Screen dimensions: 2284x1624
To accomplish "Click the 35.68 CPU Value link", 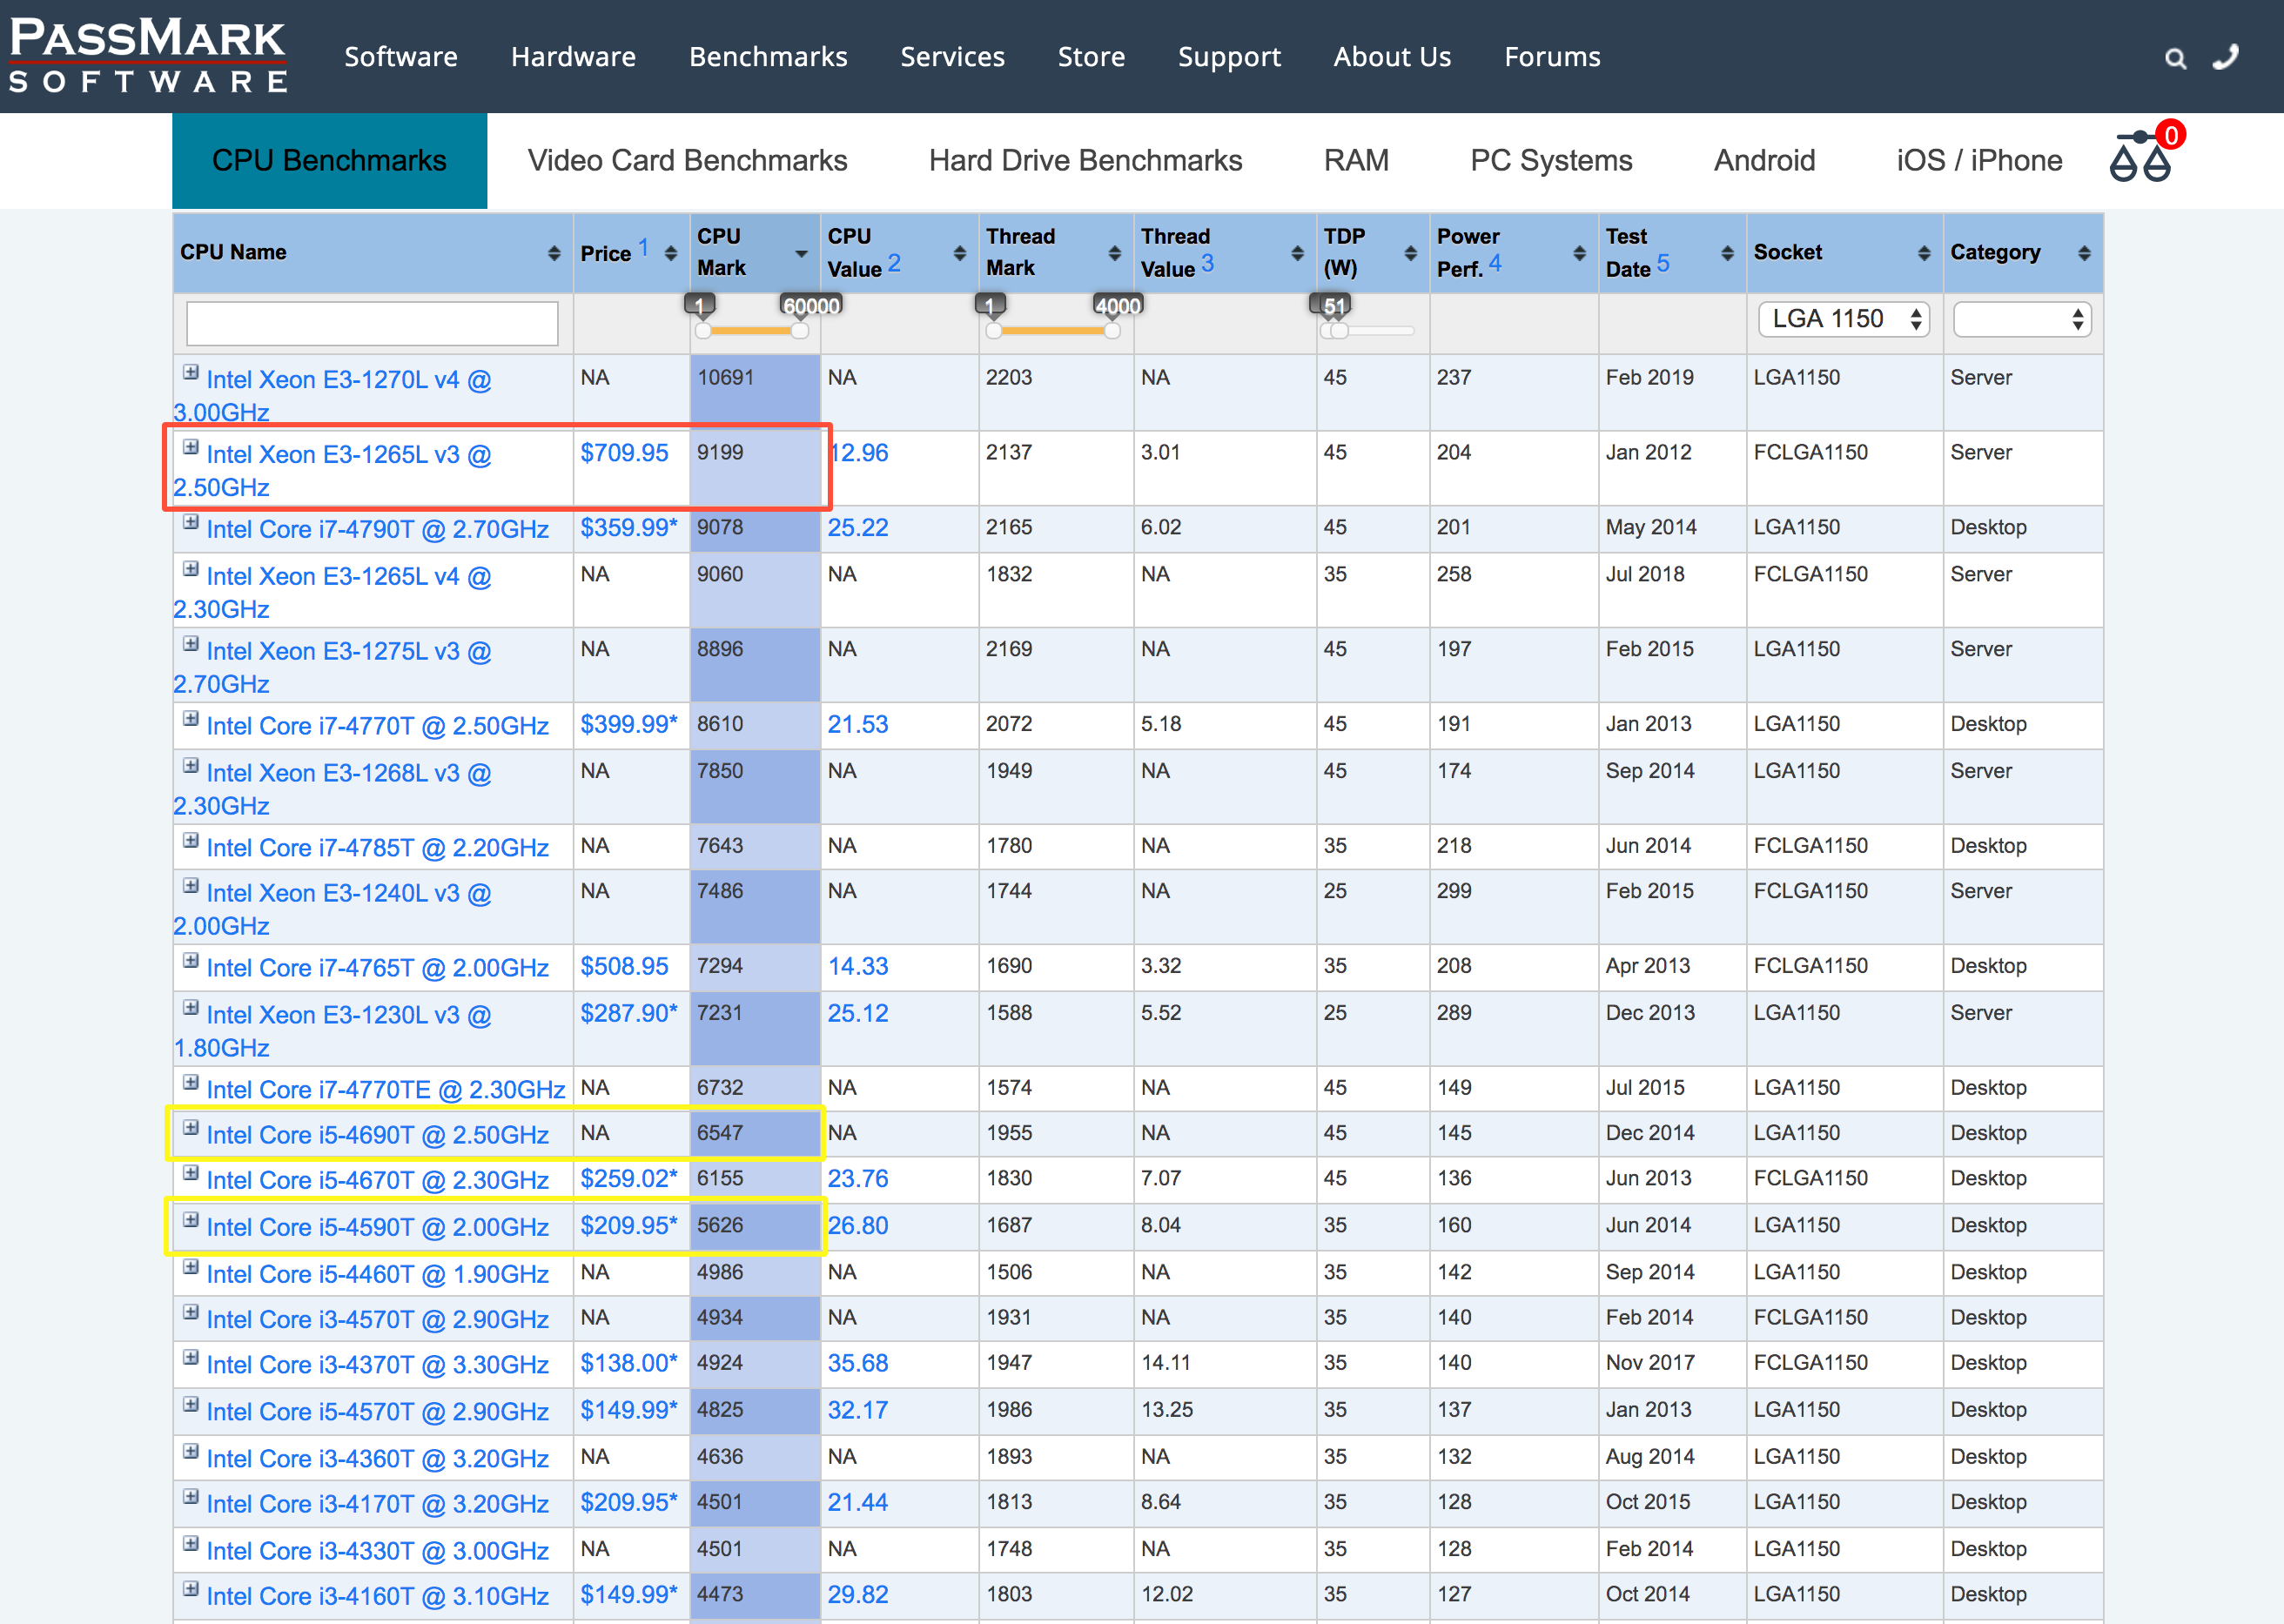I will pos(857,1363).
